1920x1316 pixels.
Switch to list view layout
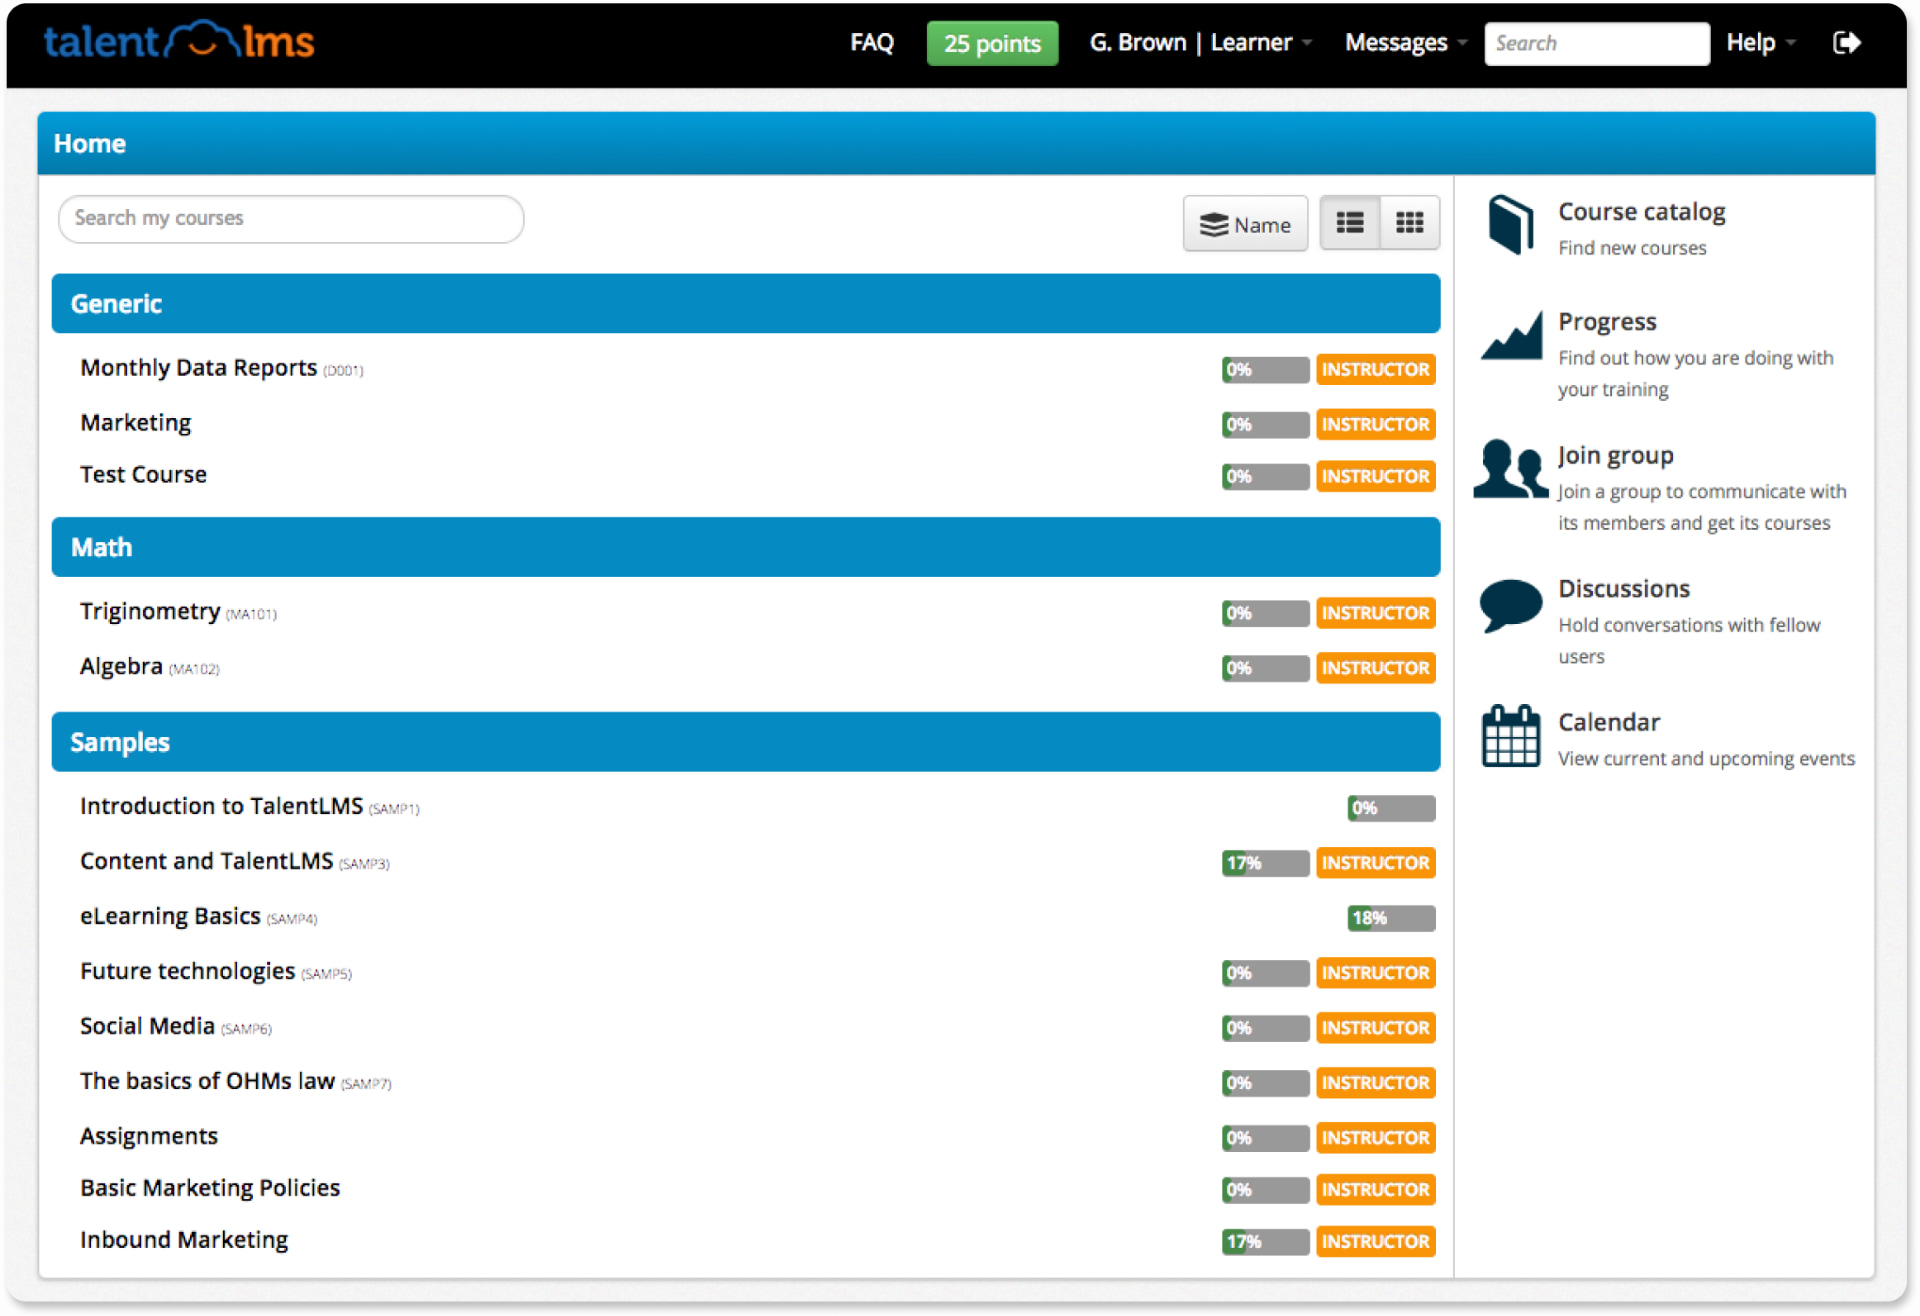1350,223
